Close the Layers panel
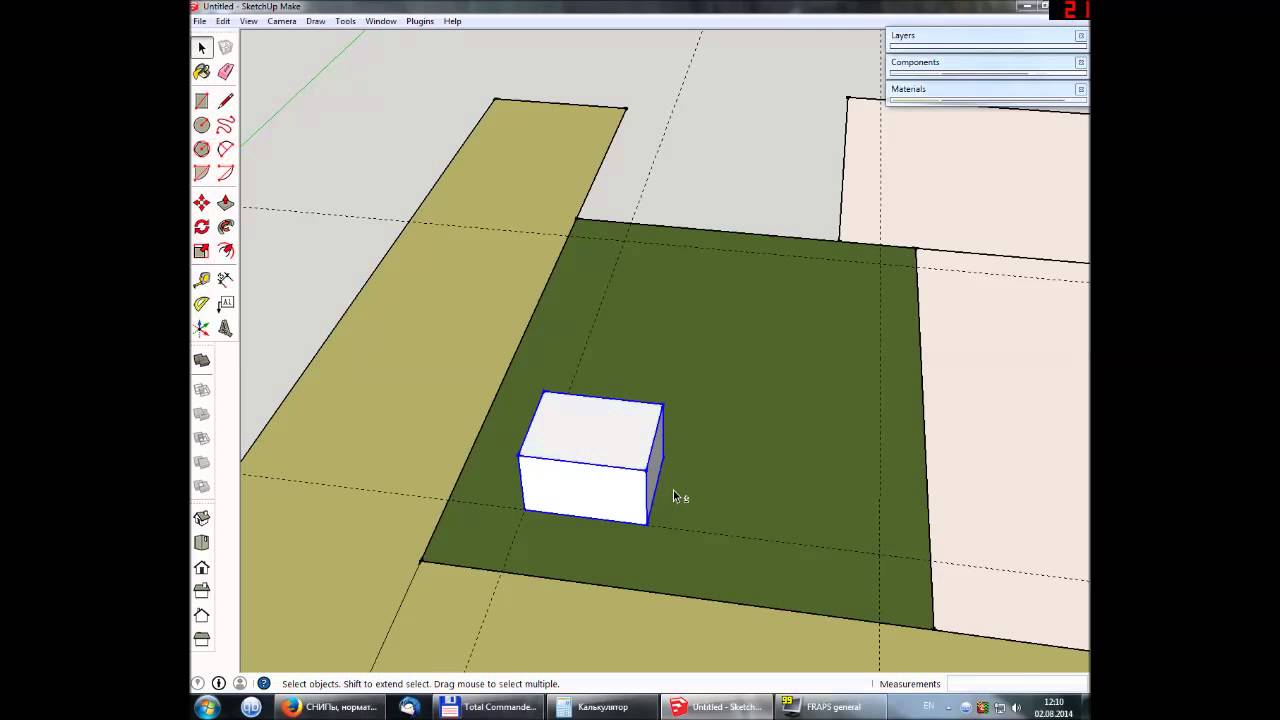The image size is (1280, 720). point(1081,35)
